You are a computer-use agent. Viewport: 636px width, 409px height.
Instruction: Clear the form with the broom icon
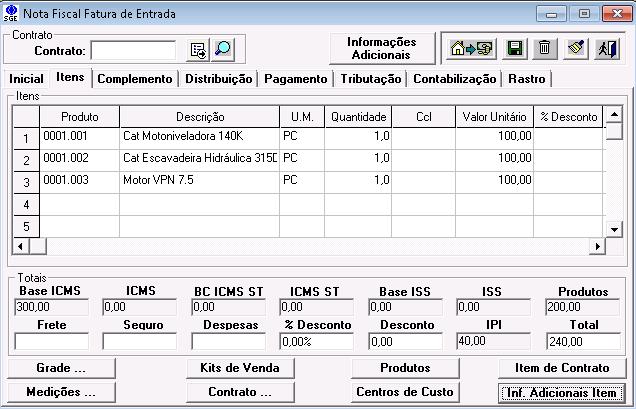tap(576, 48)
